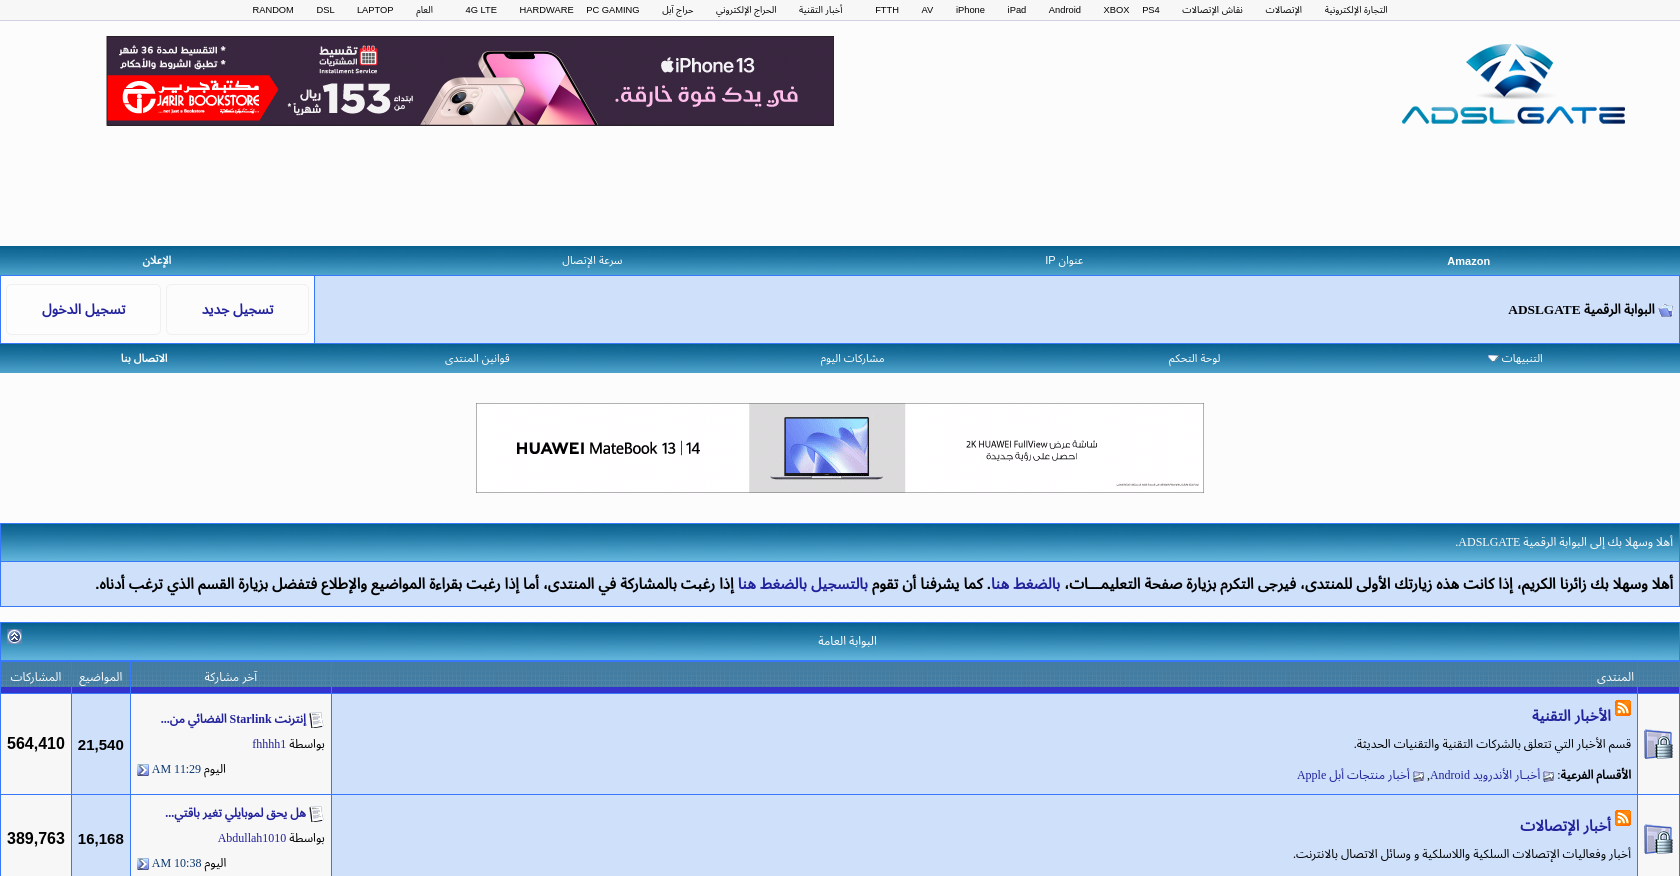Click the المشاركات column header
Image resolution: width=1680 pixels, height=876 pixels.
coord(36,677)
